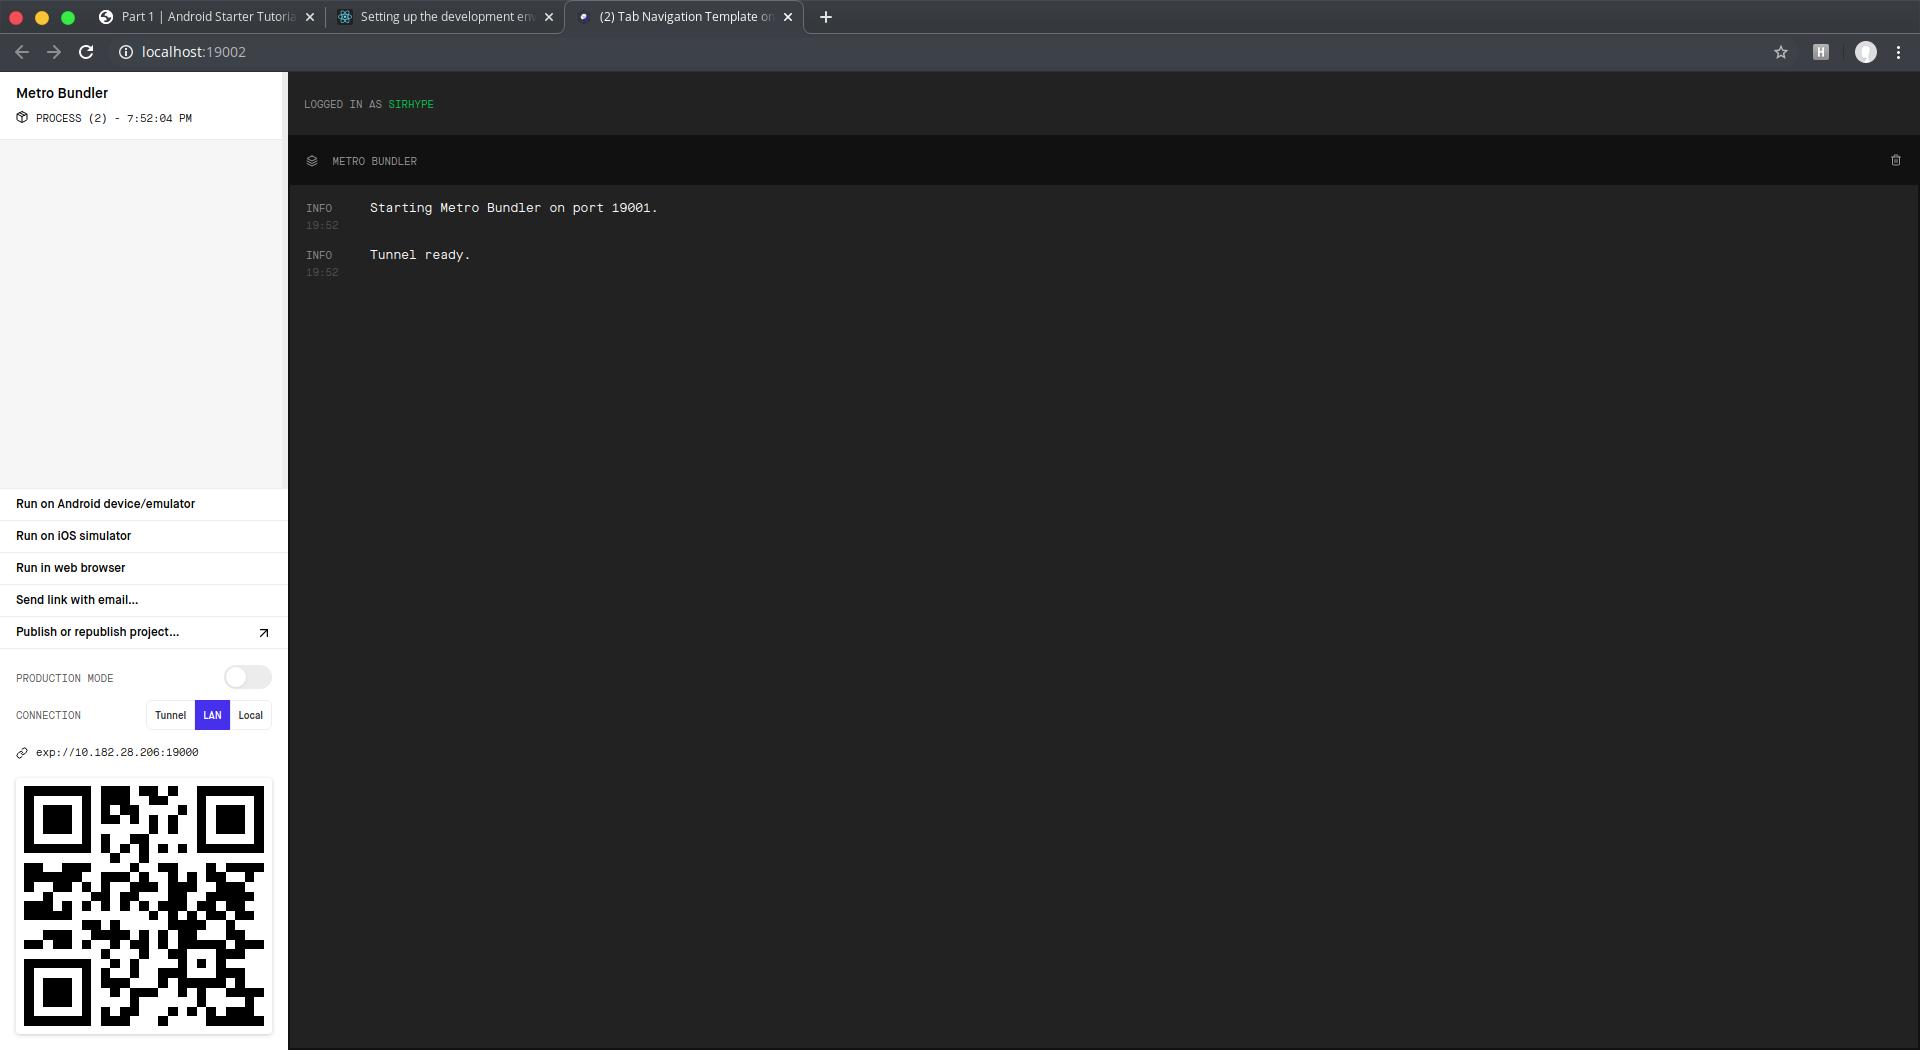Click the SIRHYPE username link
Screen dimensions: 1920x1050
[x=411, y=105]
